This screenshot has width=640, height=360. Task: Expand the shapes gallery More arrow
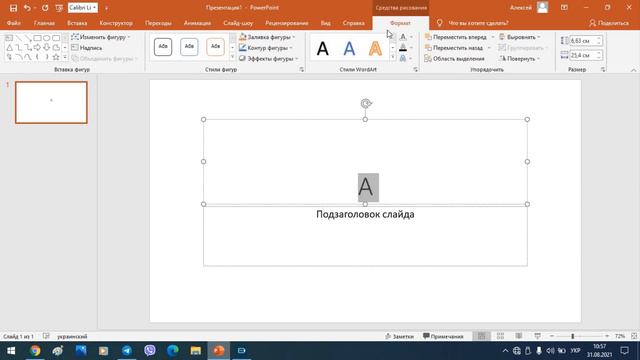pyautogui.click(x=65, y=57)
